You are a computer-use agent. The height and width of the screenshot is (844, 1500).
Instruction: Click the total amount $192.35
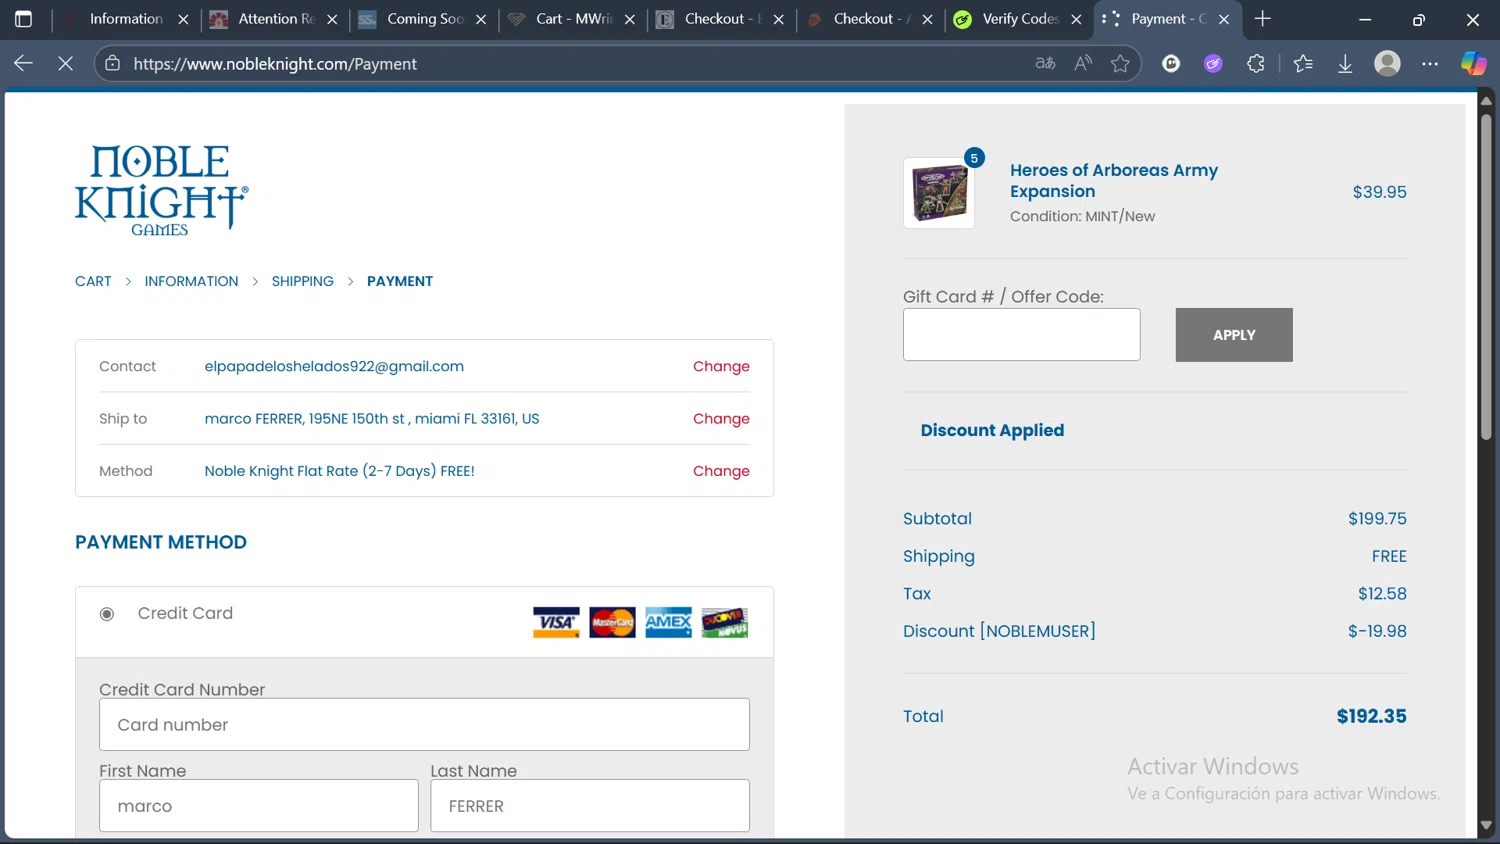[1371, 716]
